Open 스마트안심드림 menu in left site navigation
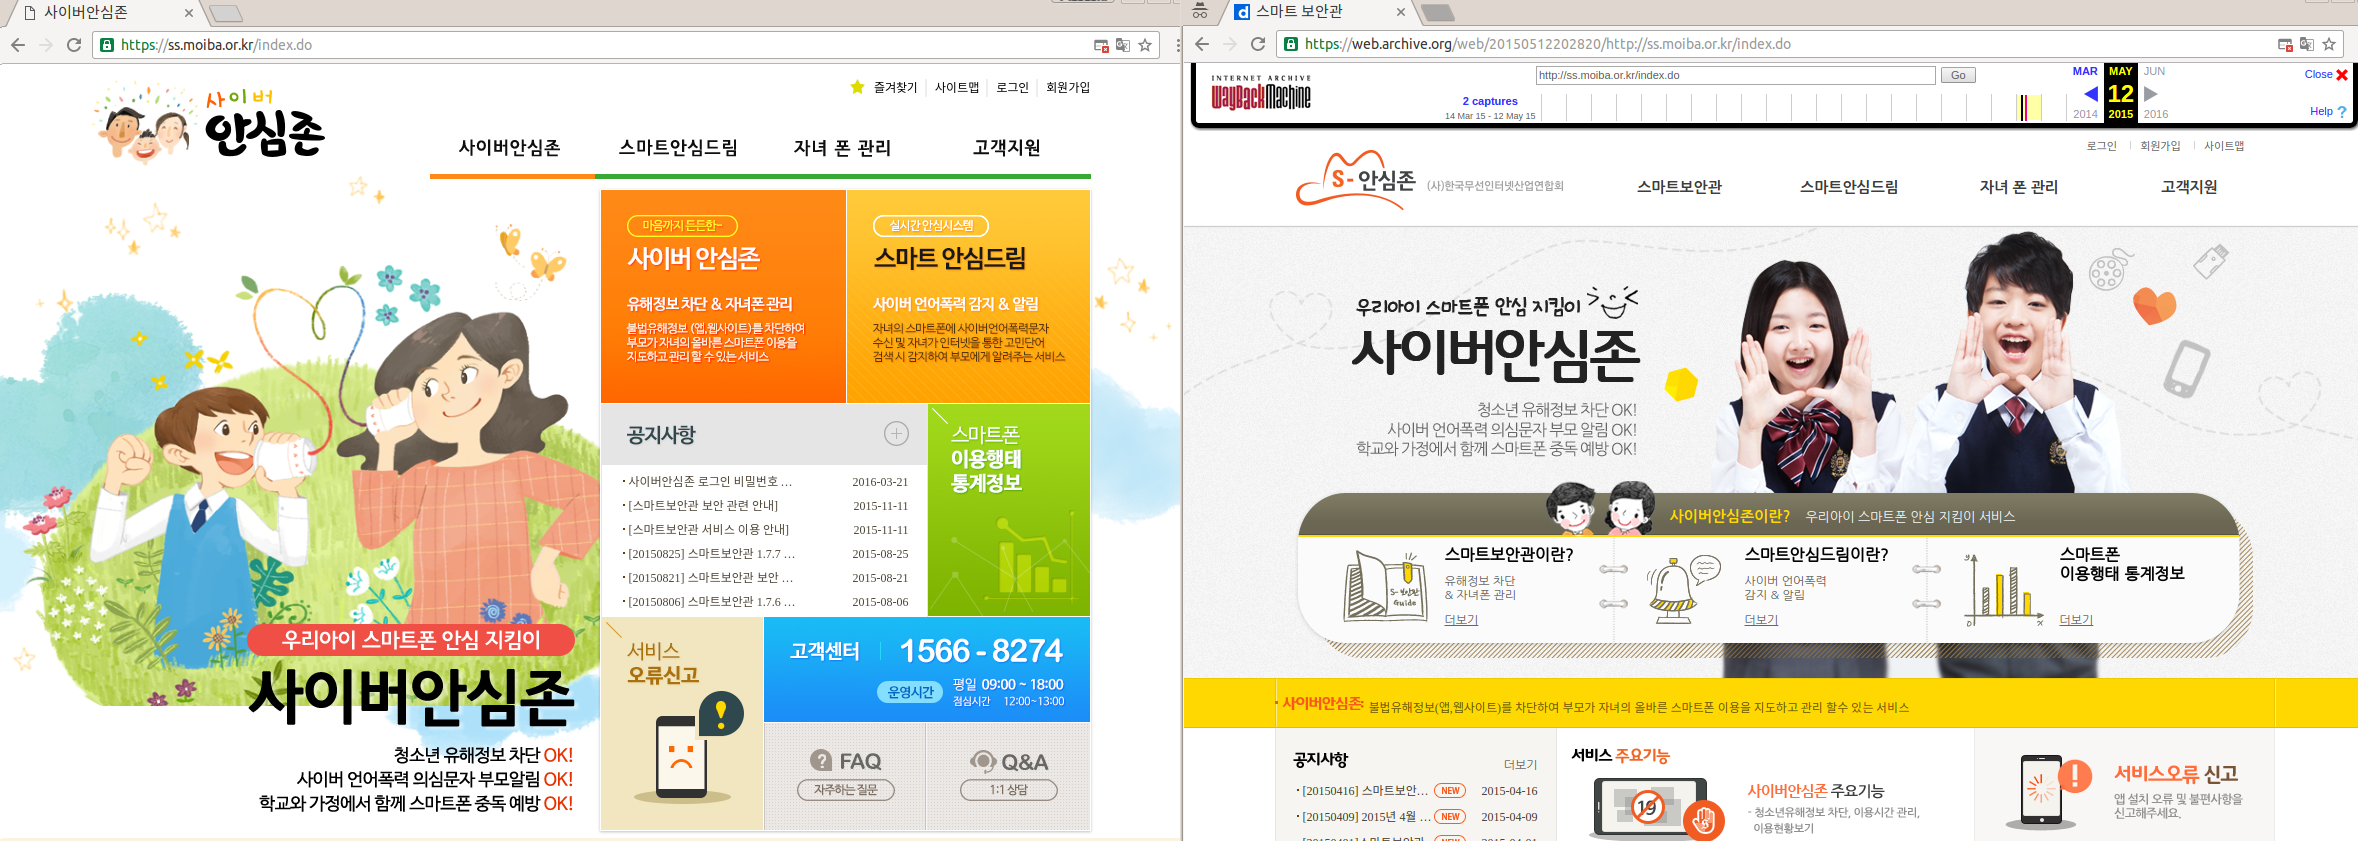This screenshot has height=841, width=2358. point(678,148)
